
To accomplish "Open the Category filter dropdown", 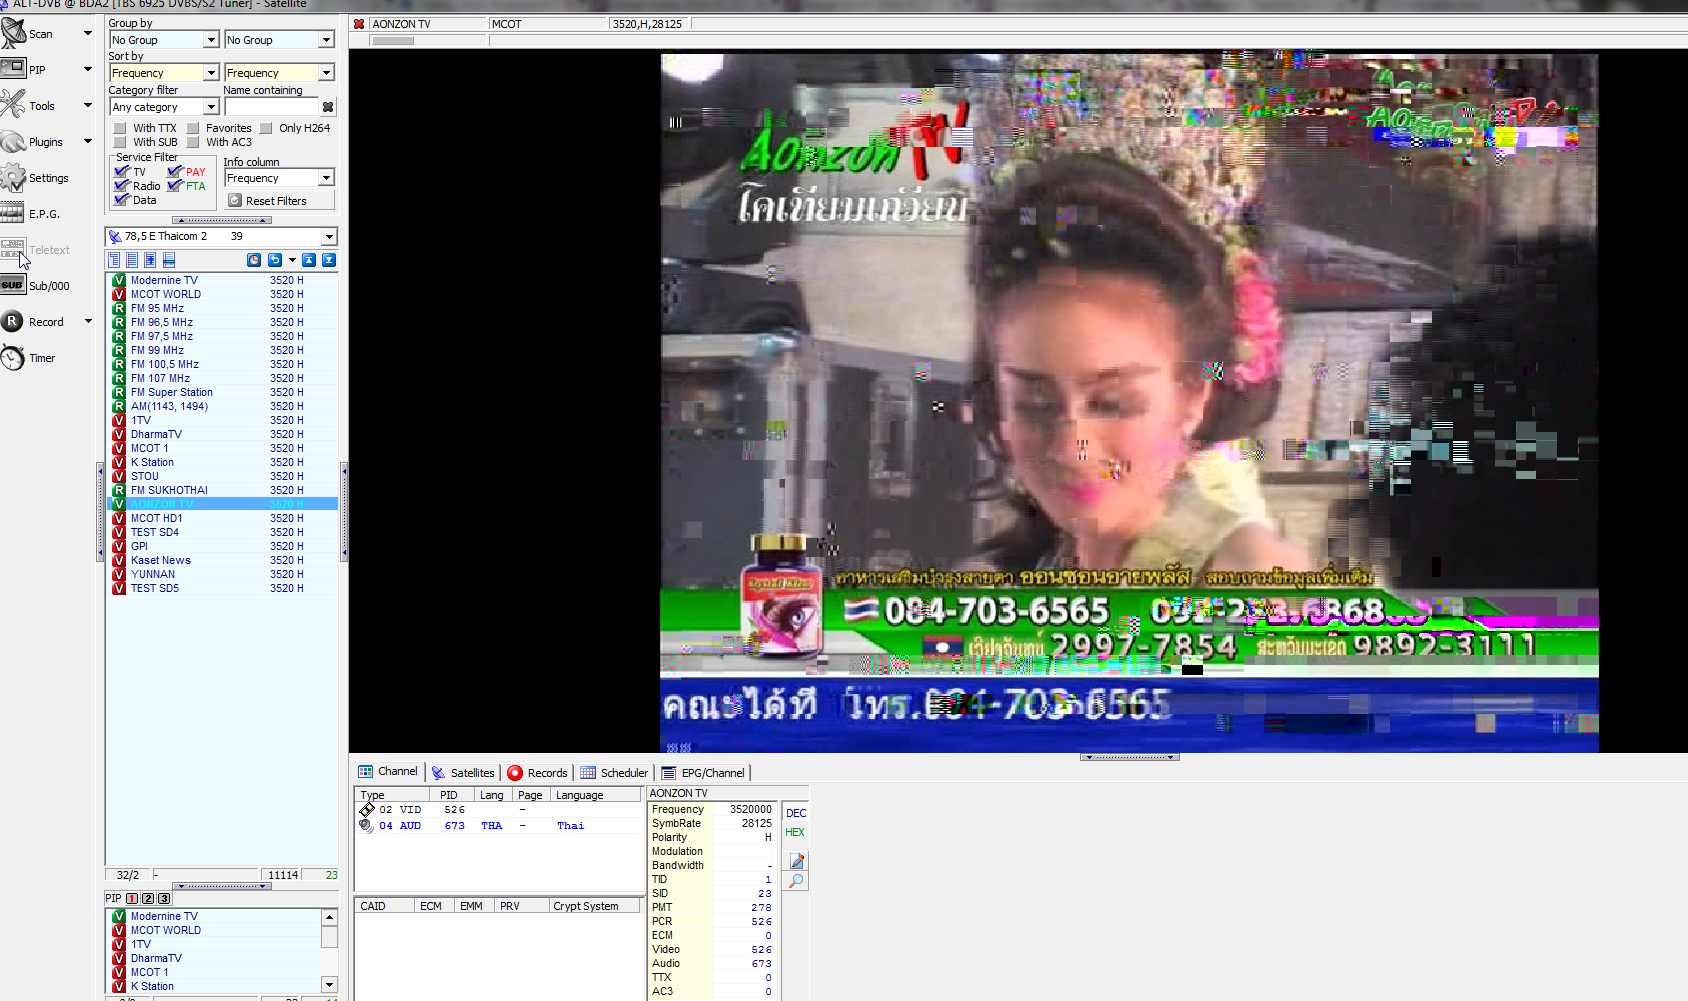I will [x=211, y=107].
